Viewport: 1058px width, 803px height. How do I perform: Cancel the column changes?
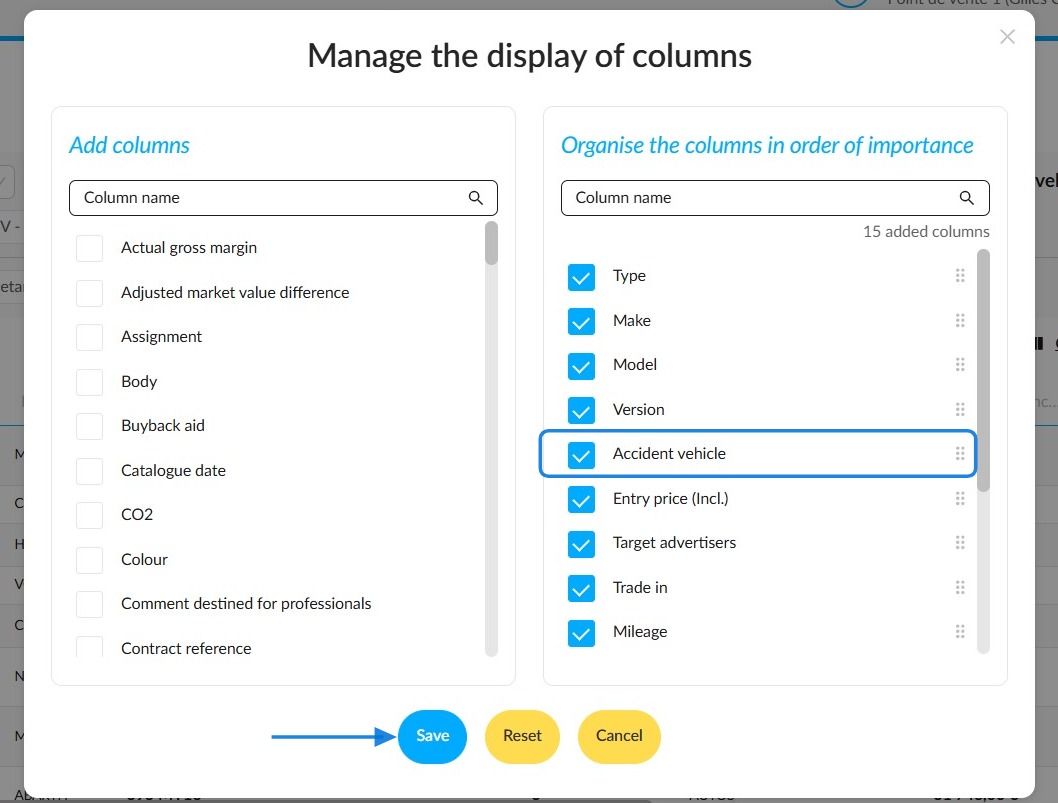tap(619, 736)
